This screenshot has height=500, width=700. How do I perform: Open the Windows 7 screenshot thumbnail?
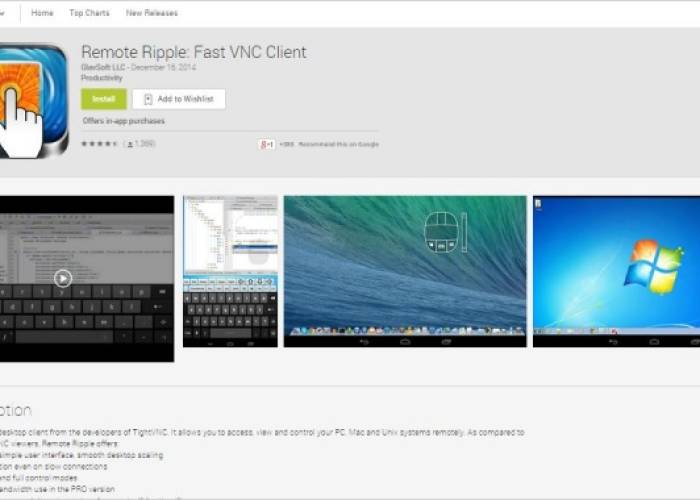[617, 271]
